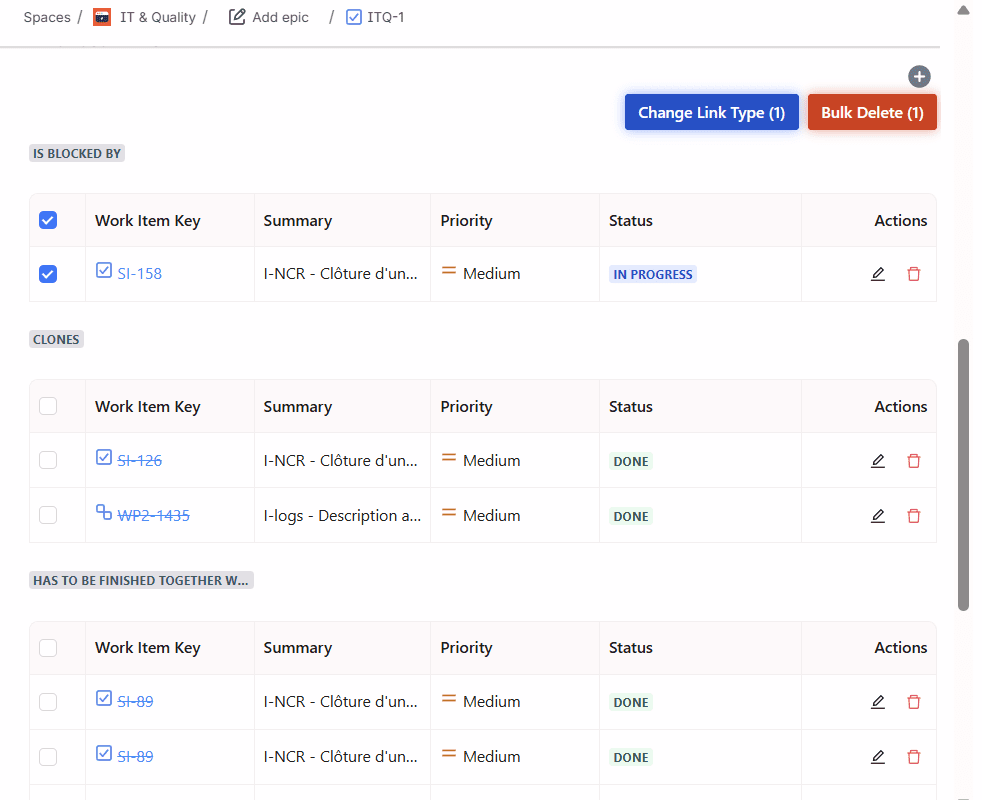982x800 pixels.
Task: Edit the SI-158 link with pencil icon
Action: [878, 274]
